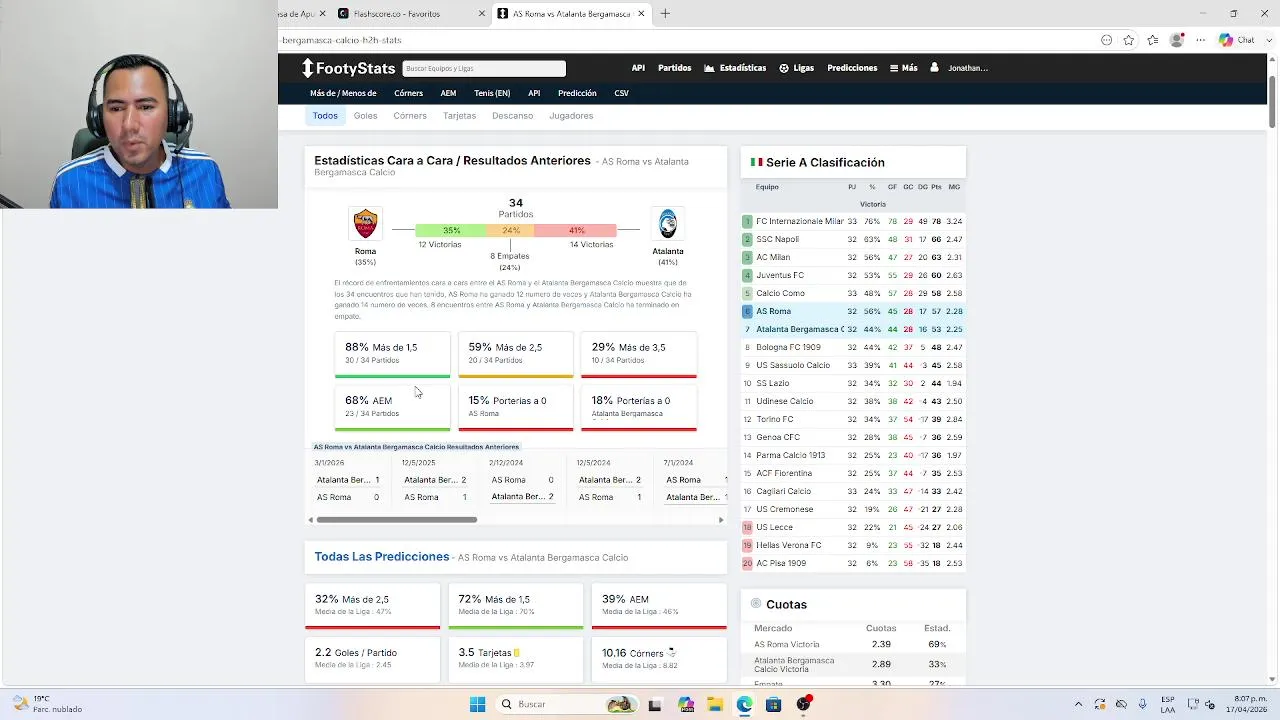
Task: Click the corner flag icon next to Córners
Action: (671, 652)
